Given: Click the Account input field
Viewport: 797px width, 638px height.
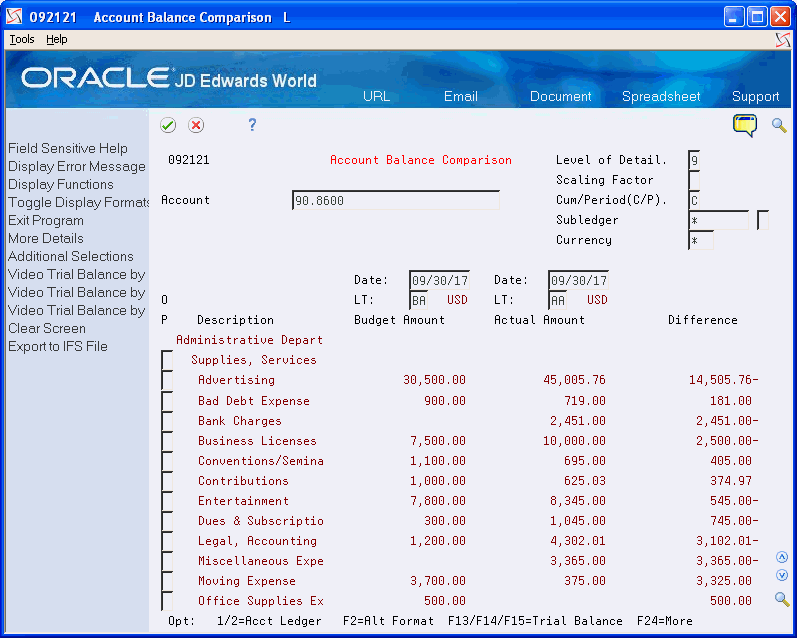Looking at the screenshot, I should pos(396,200).
